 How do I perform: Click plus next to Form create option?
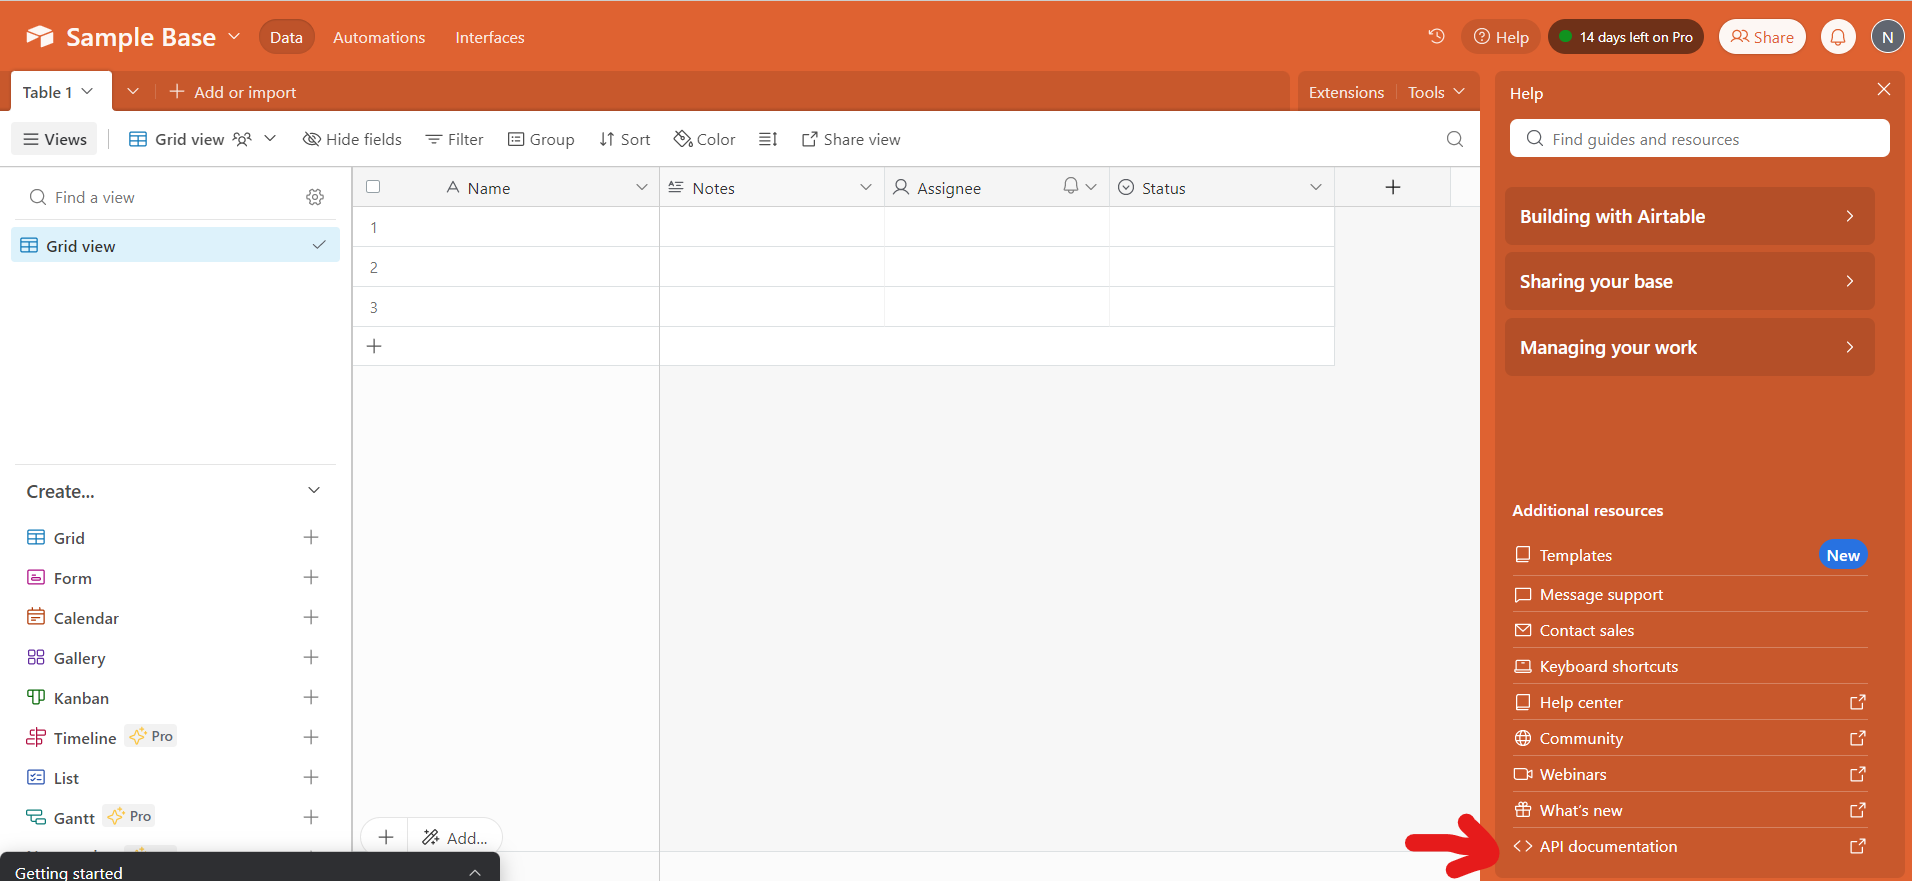[x=311, y=577]
